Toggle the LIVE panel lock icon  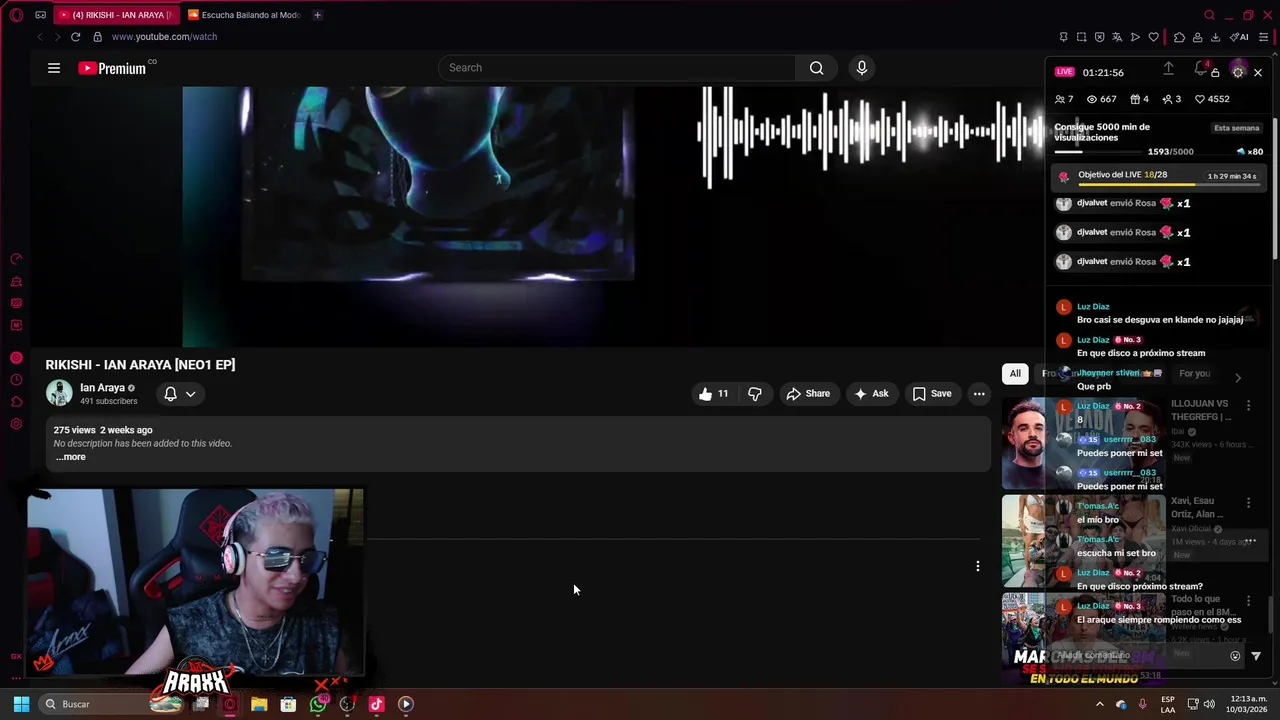pos(1215,73)
